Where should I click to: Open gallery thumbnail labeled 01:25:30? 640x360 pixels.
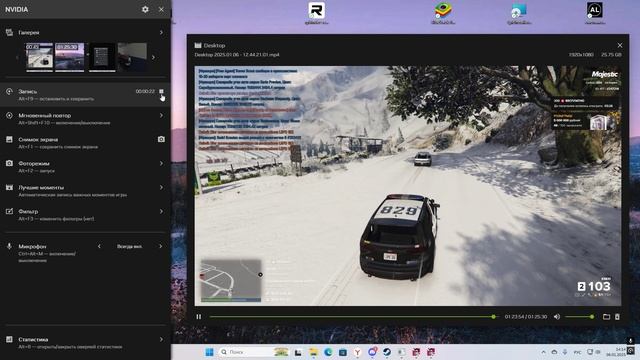click(70, 57)
